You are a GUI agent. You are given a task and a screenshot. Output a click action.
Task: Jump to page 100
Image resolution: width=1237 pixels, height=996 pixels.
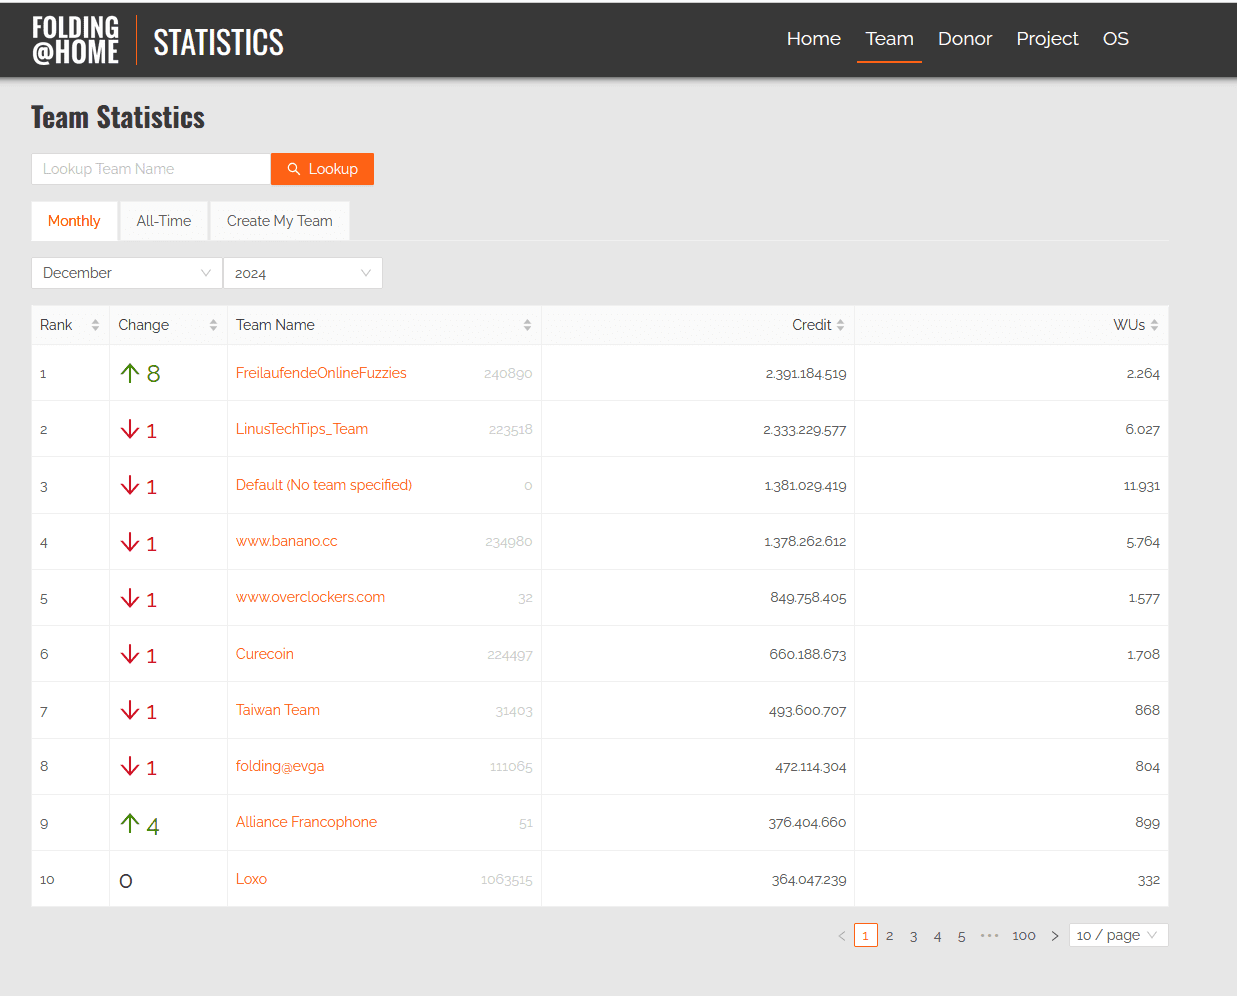tap(1024, 936)
